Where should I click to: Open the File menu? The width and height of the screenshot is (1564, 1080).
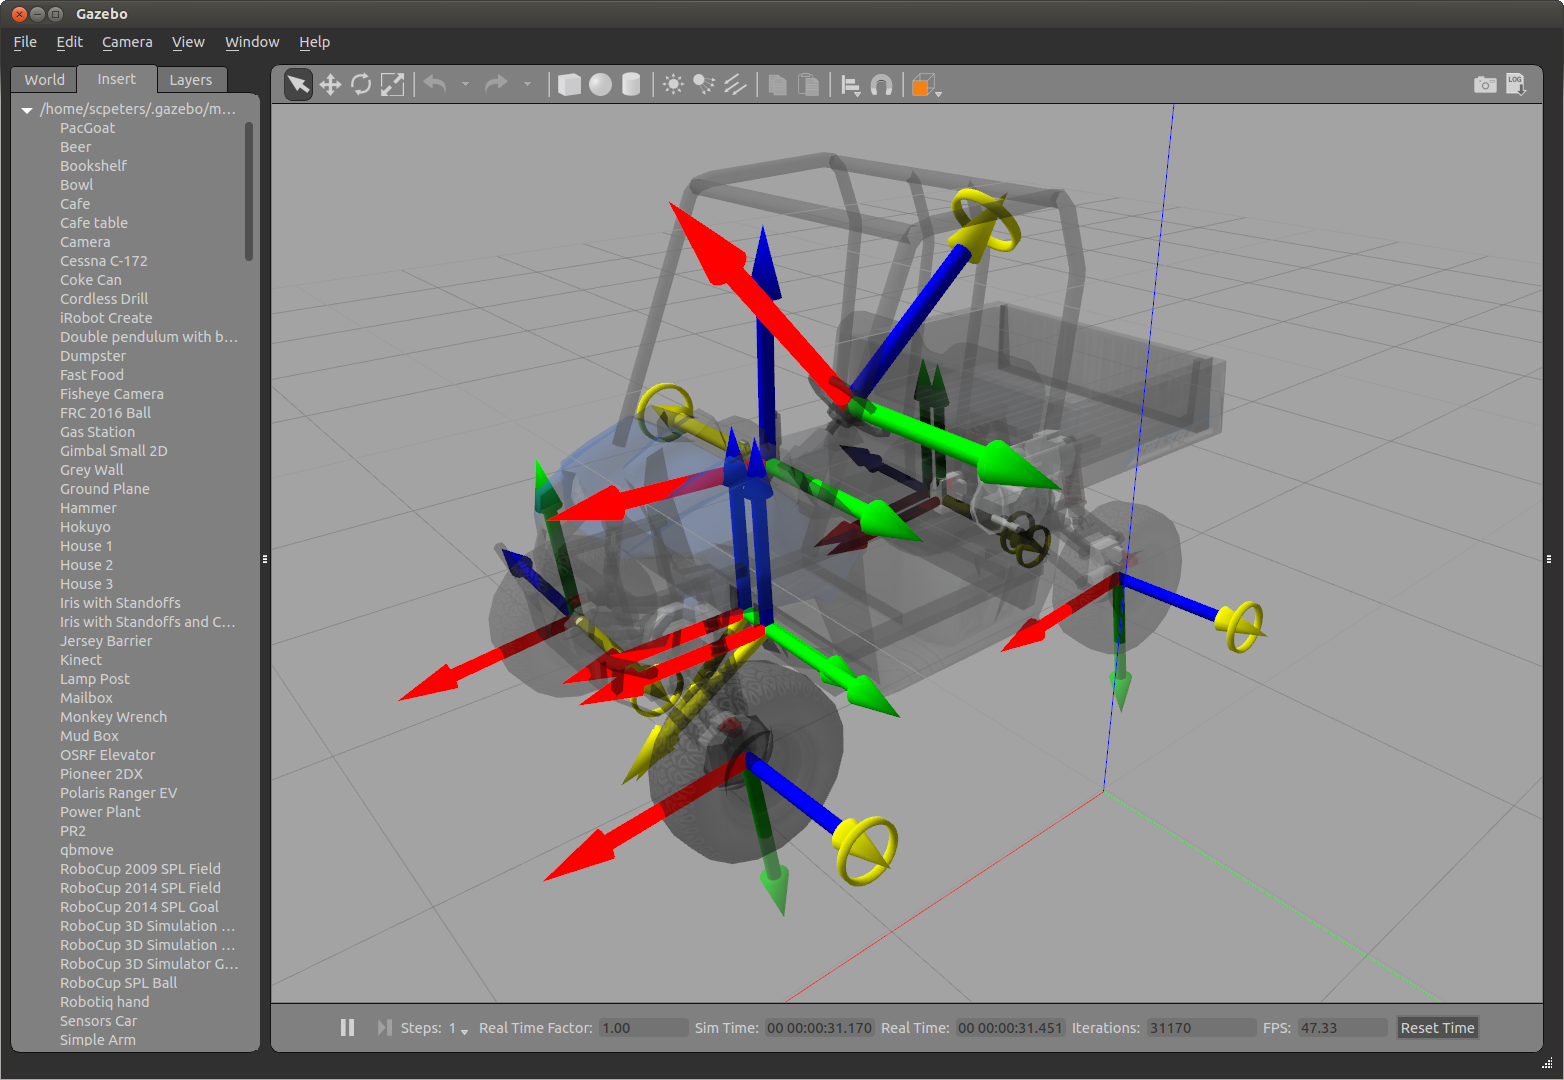click(25, 42)
